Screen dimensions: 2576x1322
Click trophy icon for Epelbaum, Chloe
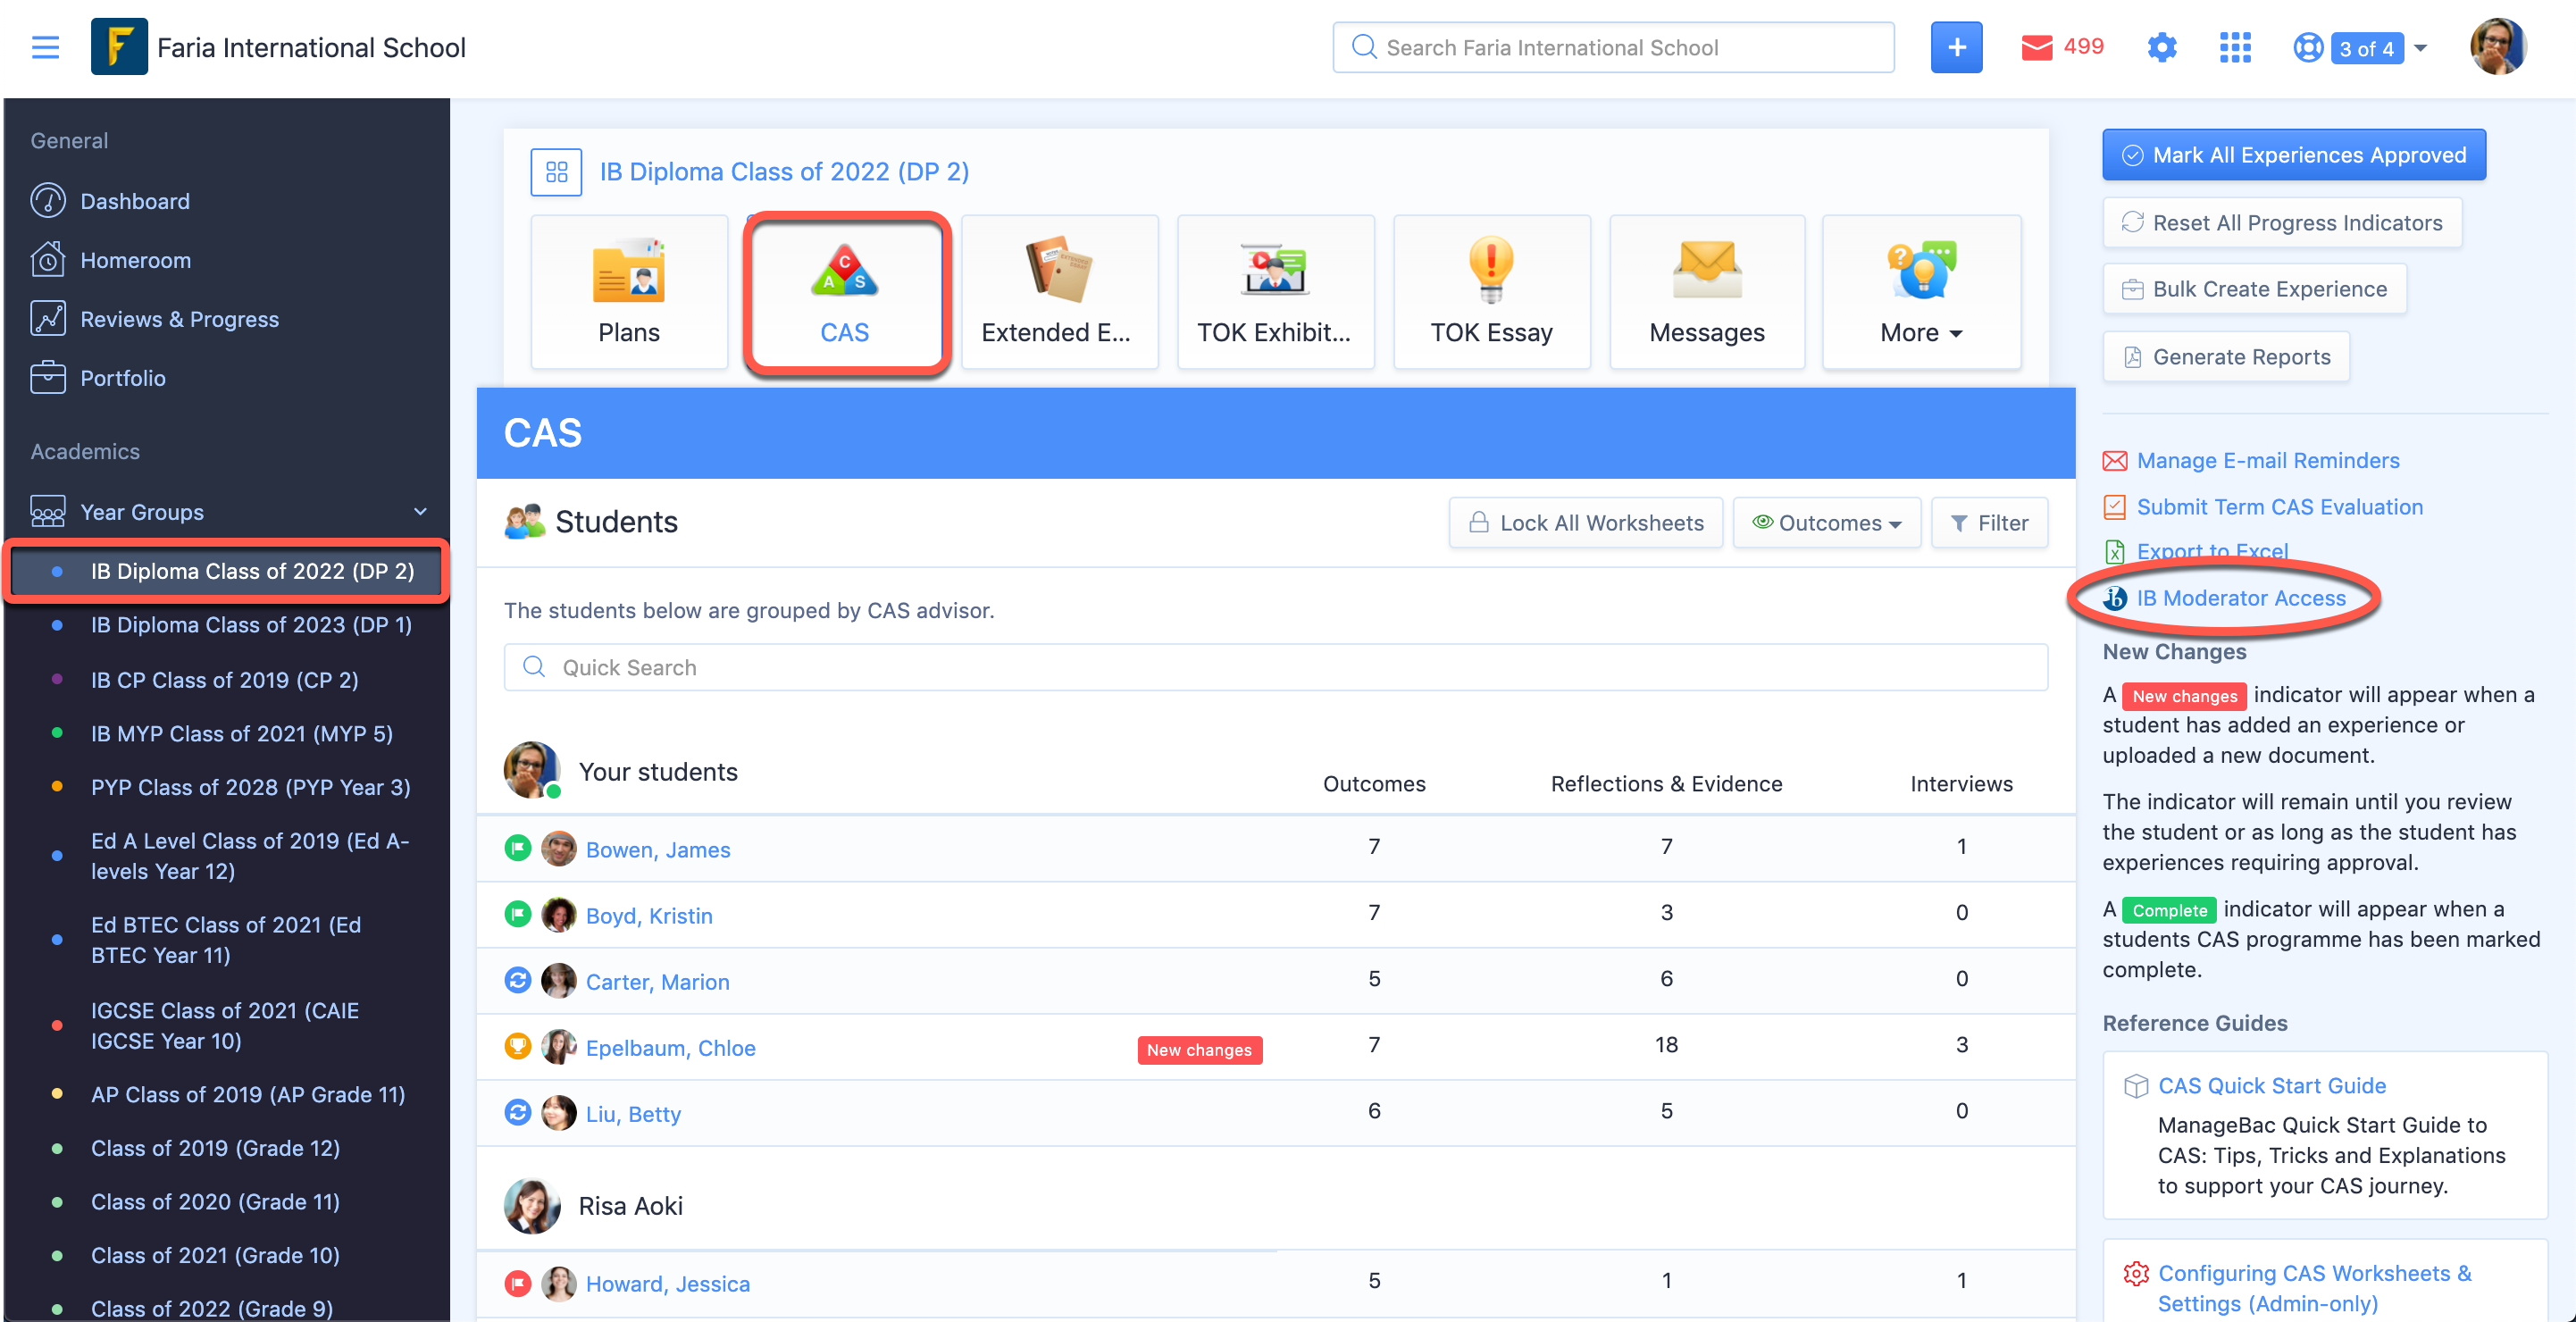coord(517,1047)
